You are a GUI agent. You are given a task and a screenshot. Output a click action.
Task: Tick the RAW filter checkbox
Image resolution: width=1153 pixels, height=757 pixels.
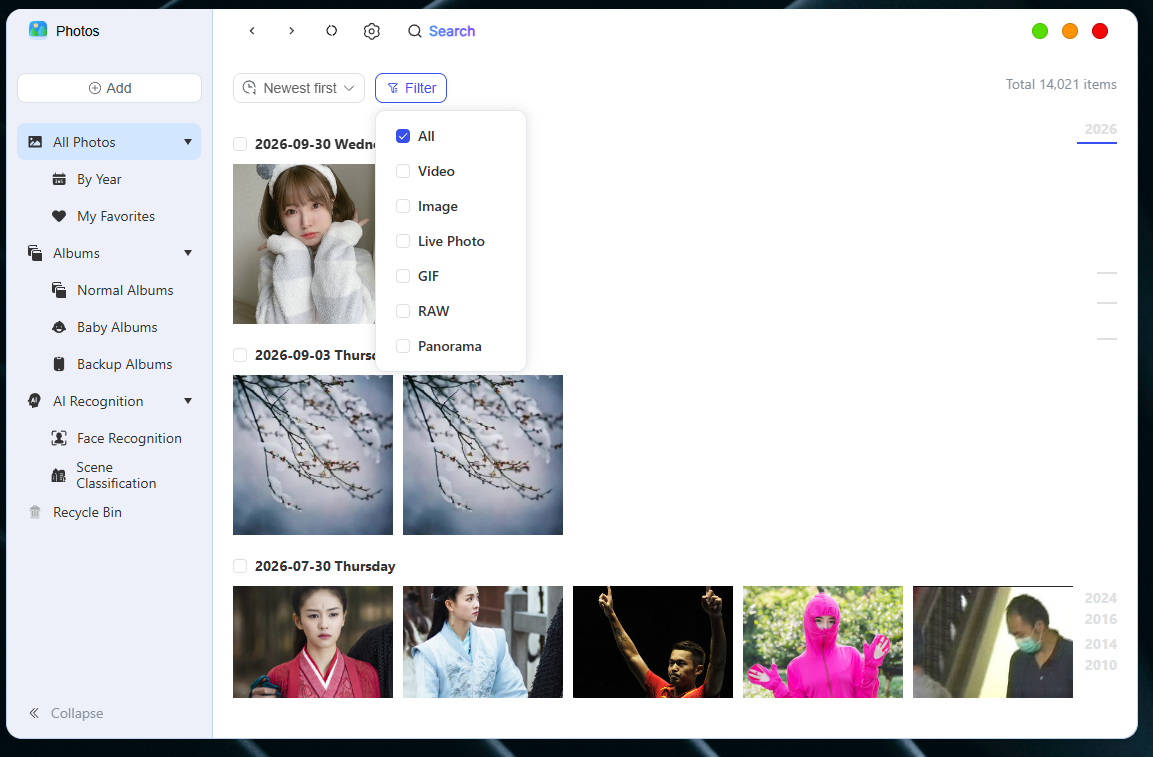click(x=403, y=311)
